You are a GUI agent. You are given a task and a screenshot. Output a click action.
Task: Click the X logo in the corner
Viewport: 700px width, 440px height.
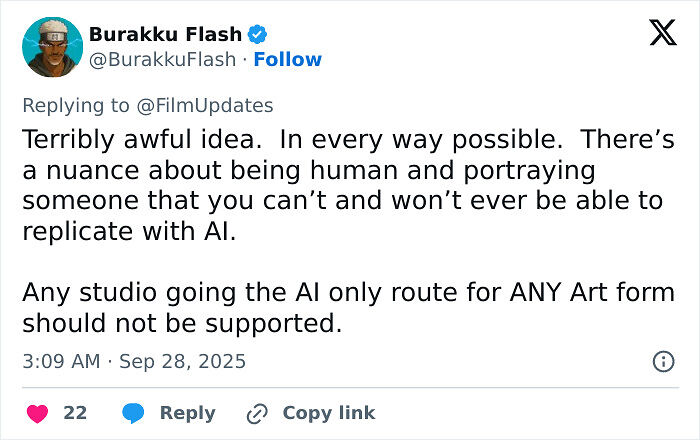click(662, 33)
